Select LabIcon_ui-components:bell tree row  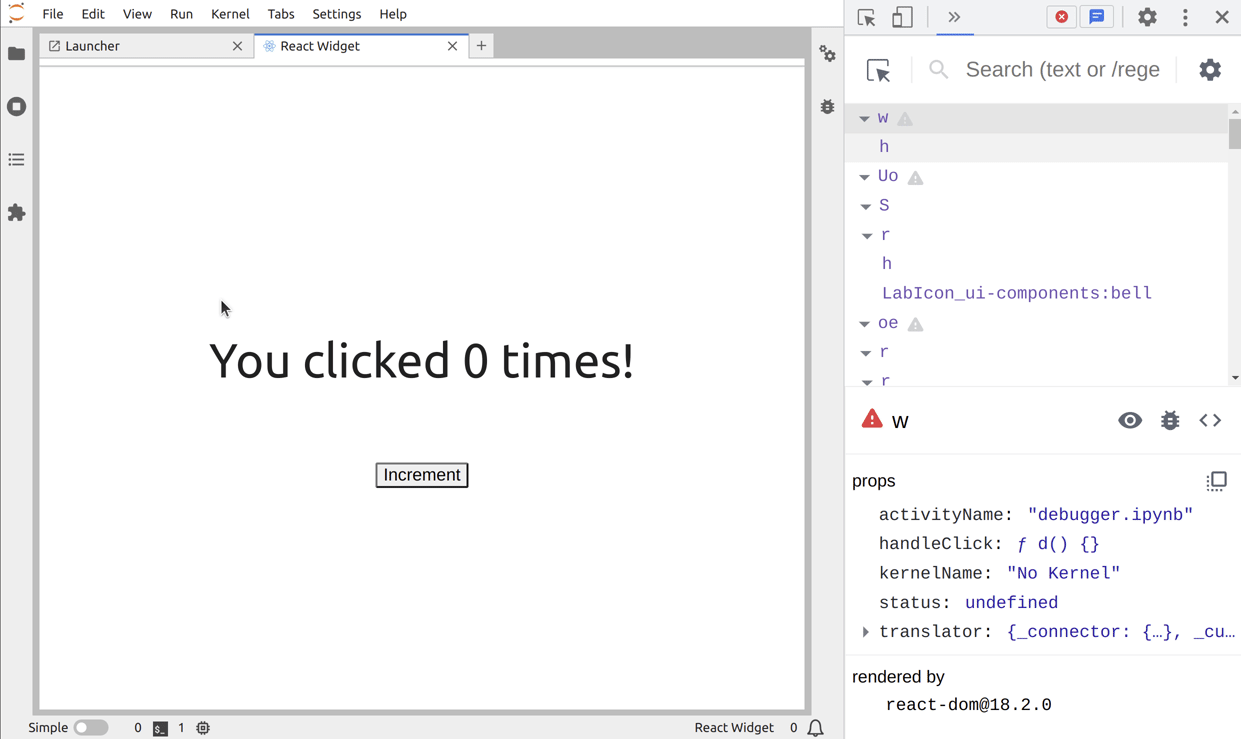[x=1036, y=293]
